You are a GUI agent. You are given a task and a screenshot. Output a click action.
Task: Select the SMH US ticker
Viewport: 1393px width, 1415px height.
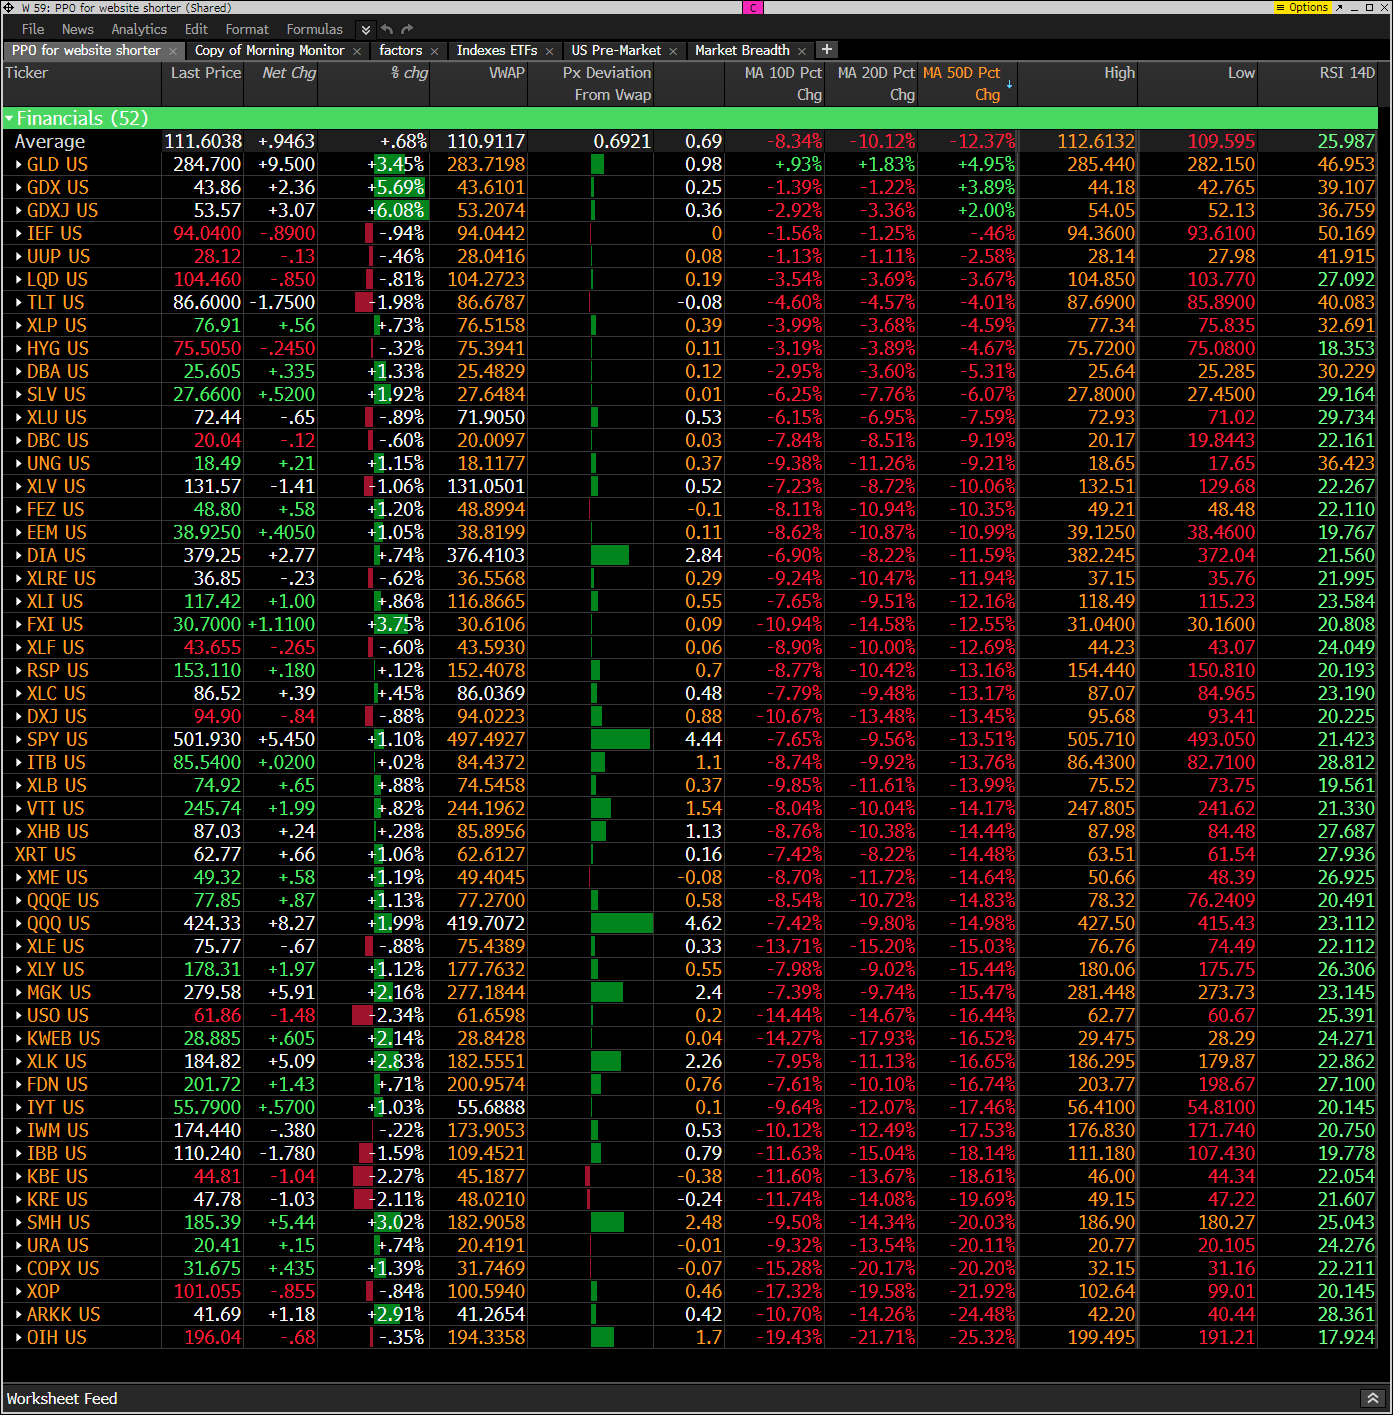[x=58, y=1223]
